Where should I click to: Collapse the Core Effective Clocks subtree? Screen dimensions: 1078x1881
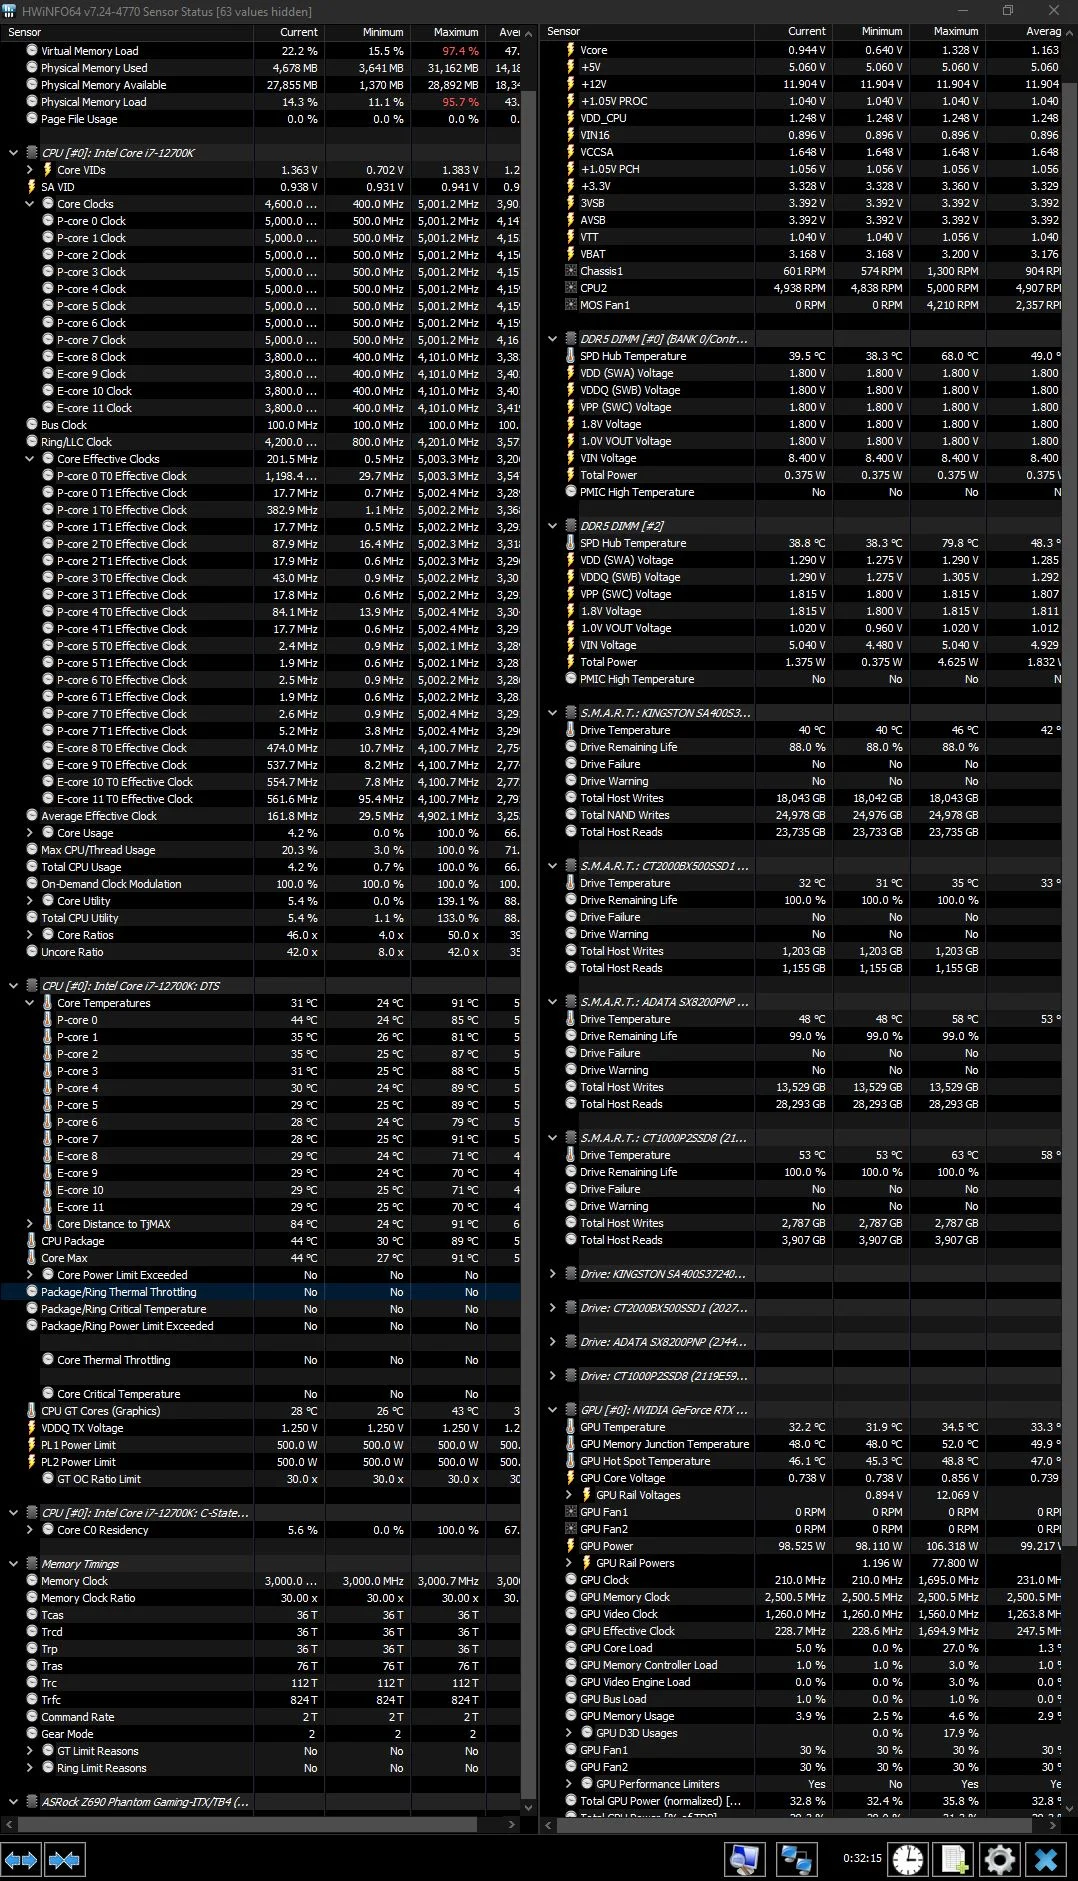click(30, 459)
